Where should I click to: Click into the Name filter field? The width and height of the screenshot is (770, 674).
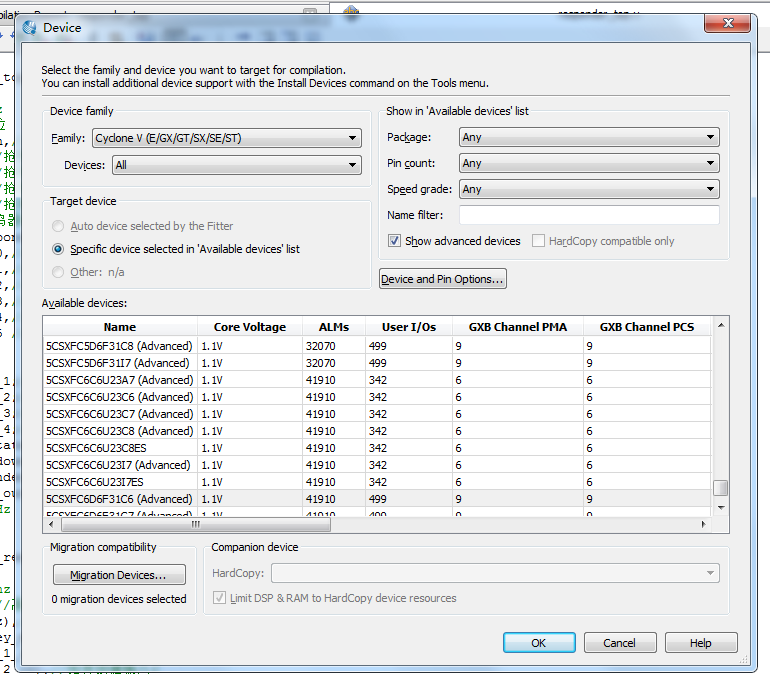click(x=589, y=215)
